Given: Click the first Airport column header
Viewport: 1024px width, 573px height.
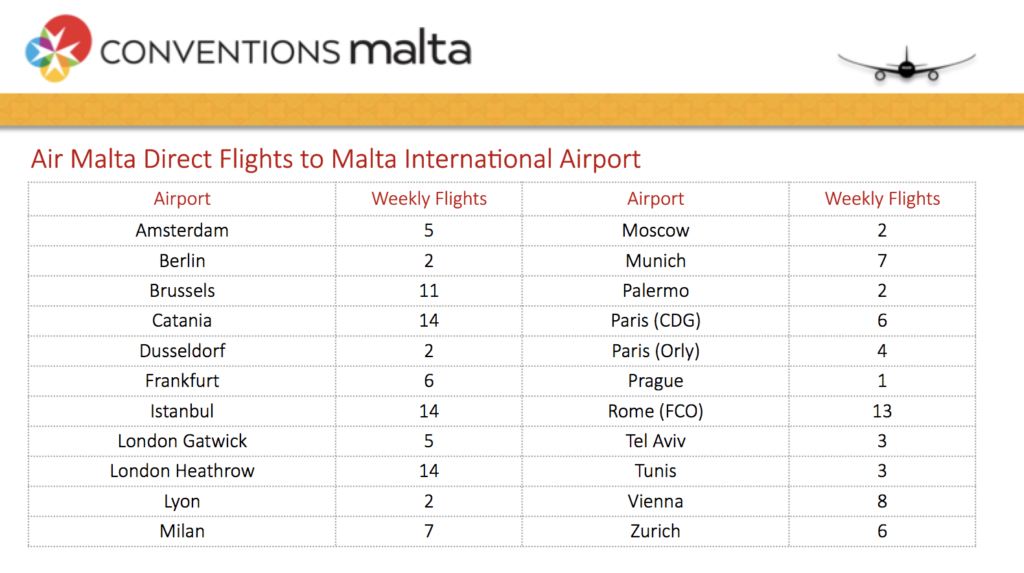Looking at the screenshot, I should coord(182,199).
